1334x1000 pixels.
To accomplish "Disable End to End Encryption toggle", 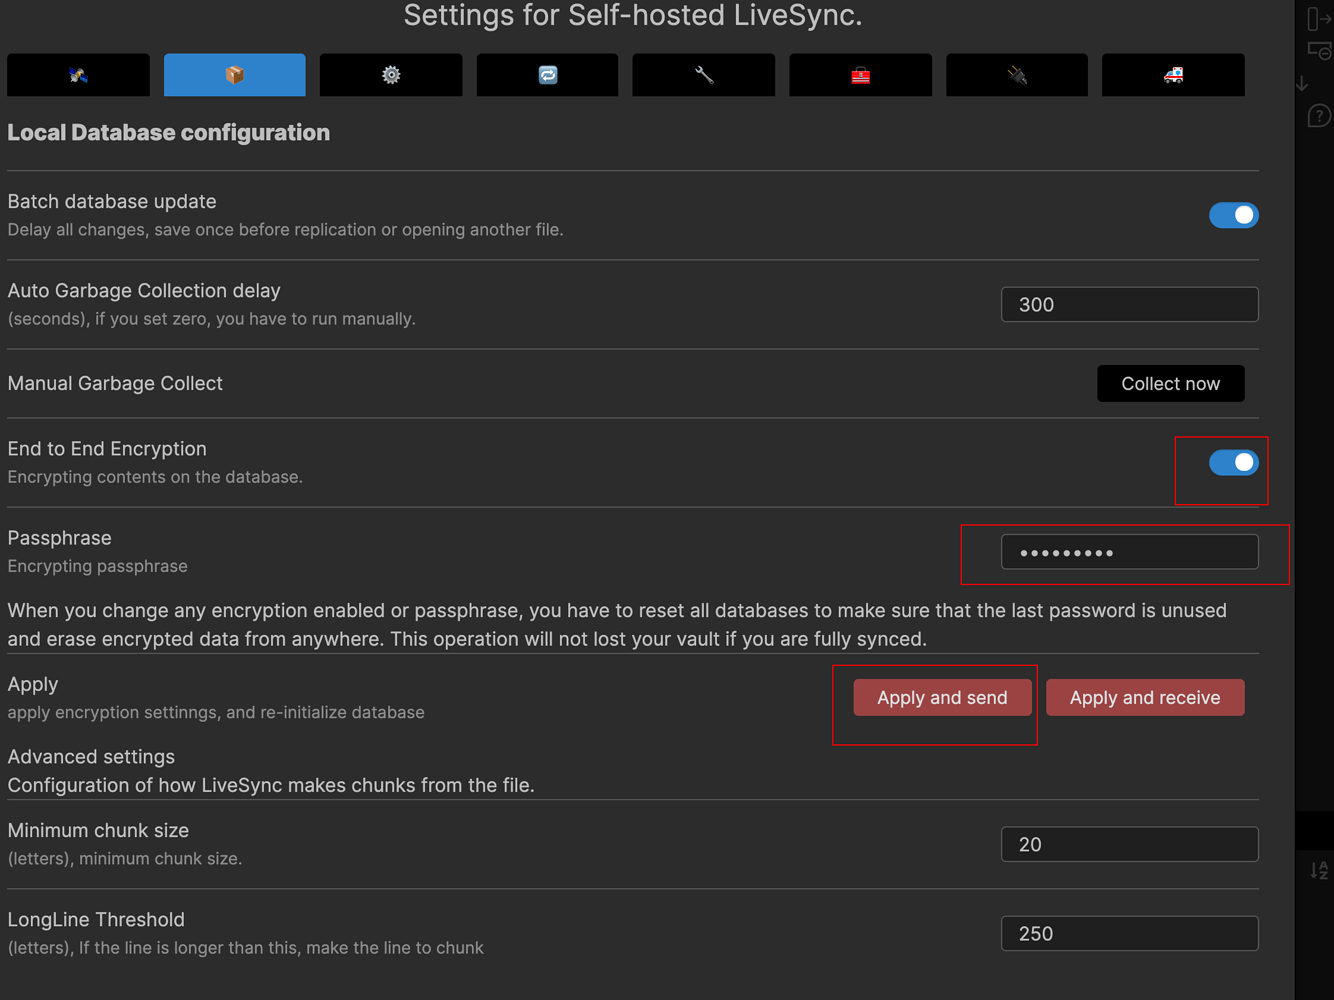I will pos(1233,462).
